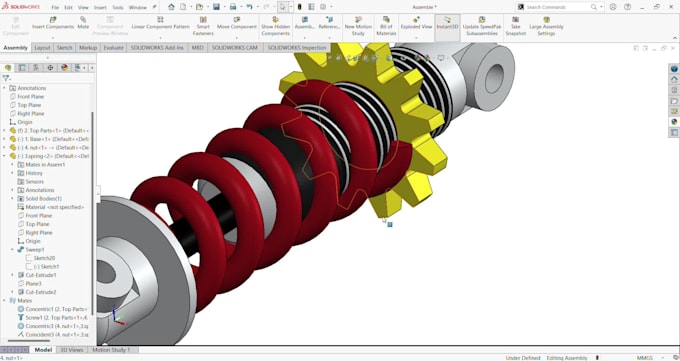The height and width of the screenshot is (361, 680).
Task: Click the Select cursor tool
Action: 282,7
